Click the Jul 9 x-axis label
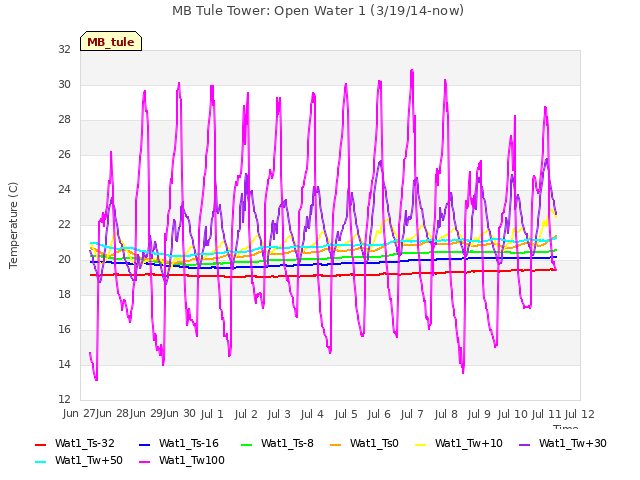This screenshot has height=480, width=640. click(479, 414)
